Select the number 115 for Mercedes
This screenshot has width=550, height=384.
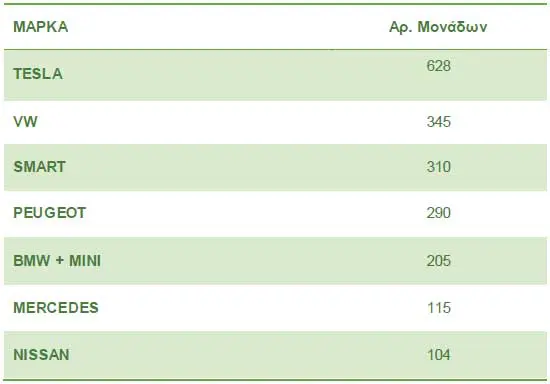(438, 308)
